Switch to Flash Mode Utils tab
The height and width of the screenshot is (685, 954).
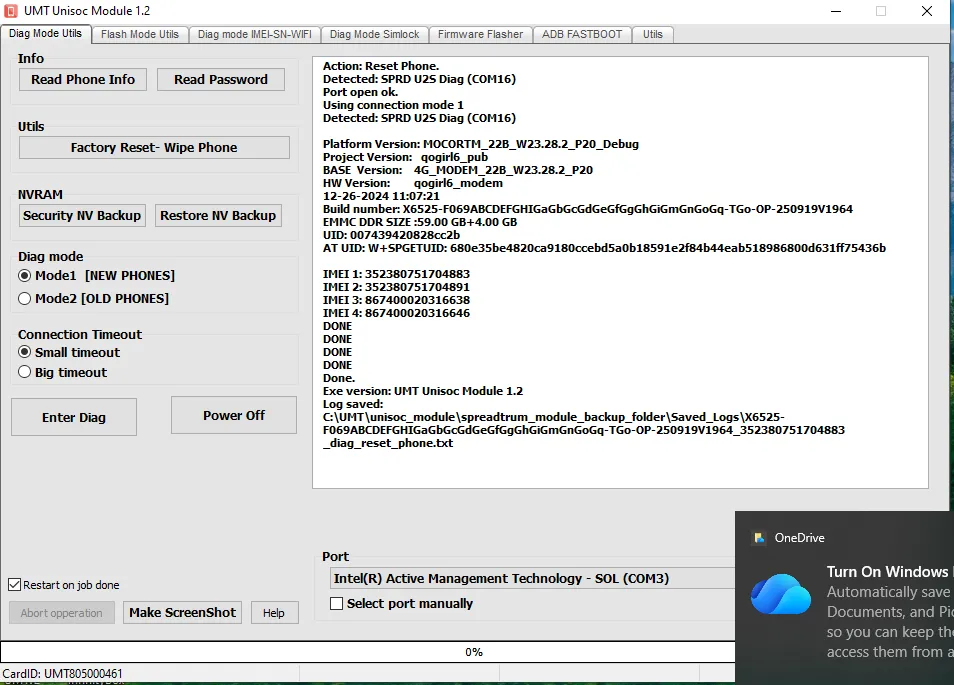[x=140, y=34]
